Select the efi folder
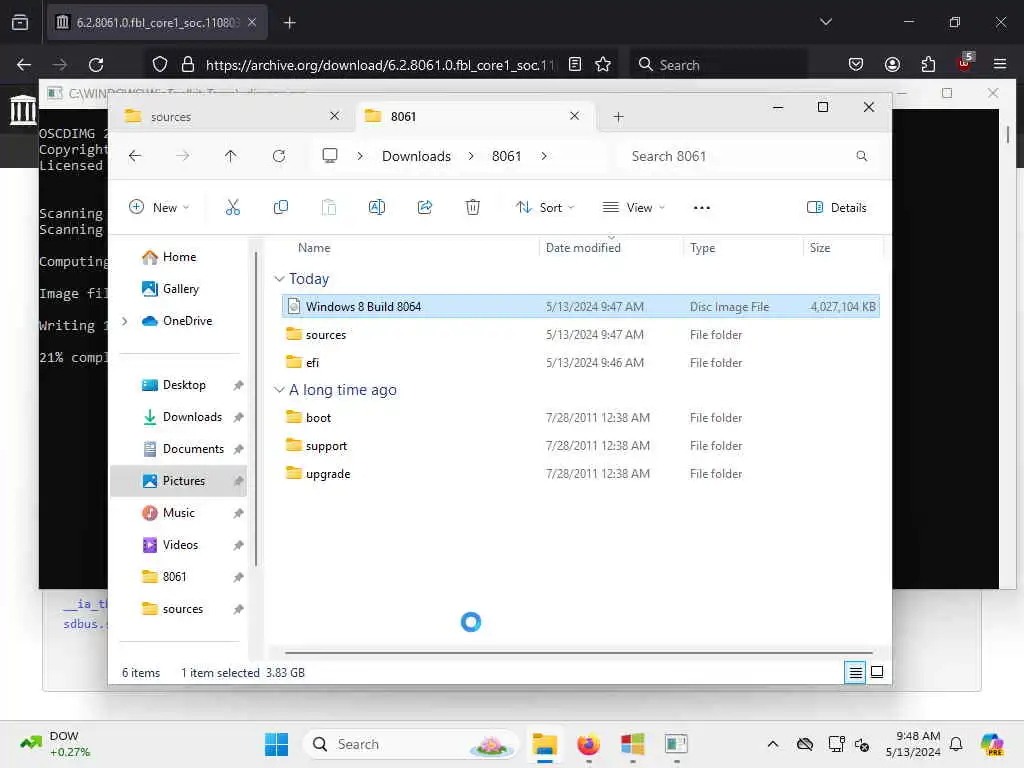The height and width of the screenshot is (768, 1024). [x=581, y=362]
